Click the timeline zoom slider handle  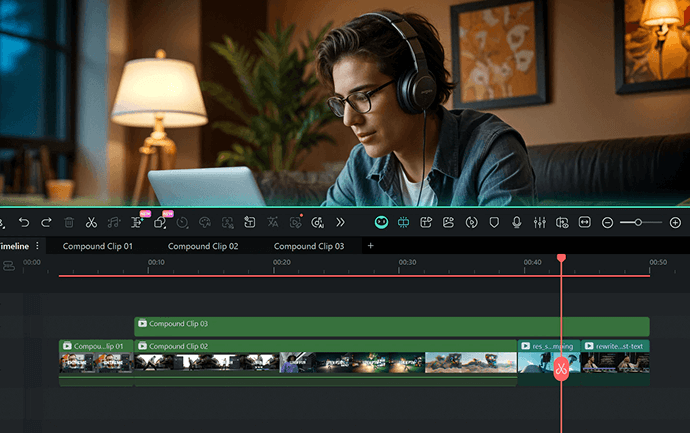tap(638, 223)
